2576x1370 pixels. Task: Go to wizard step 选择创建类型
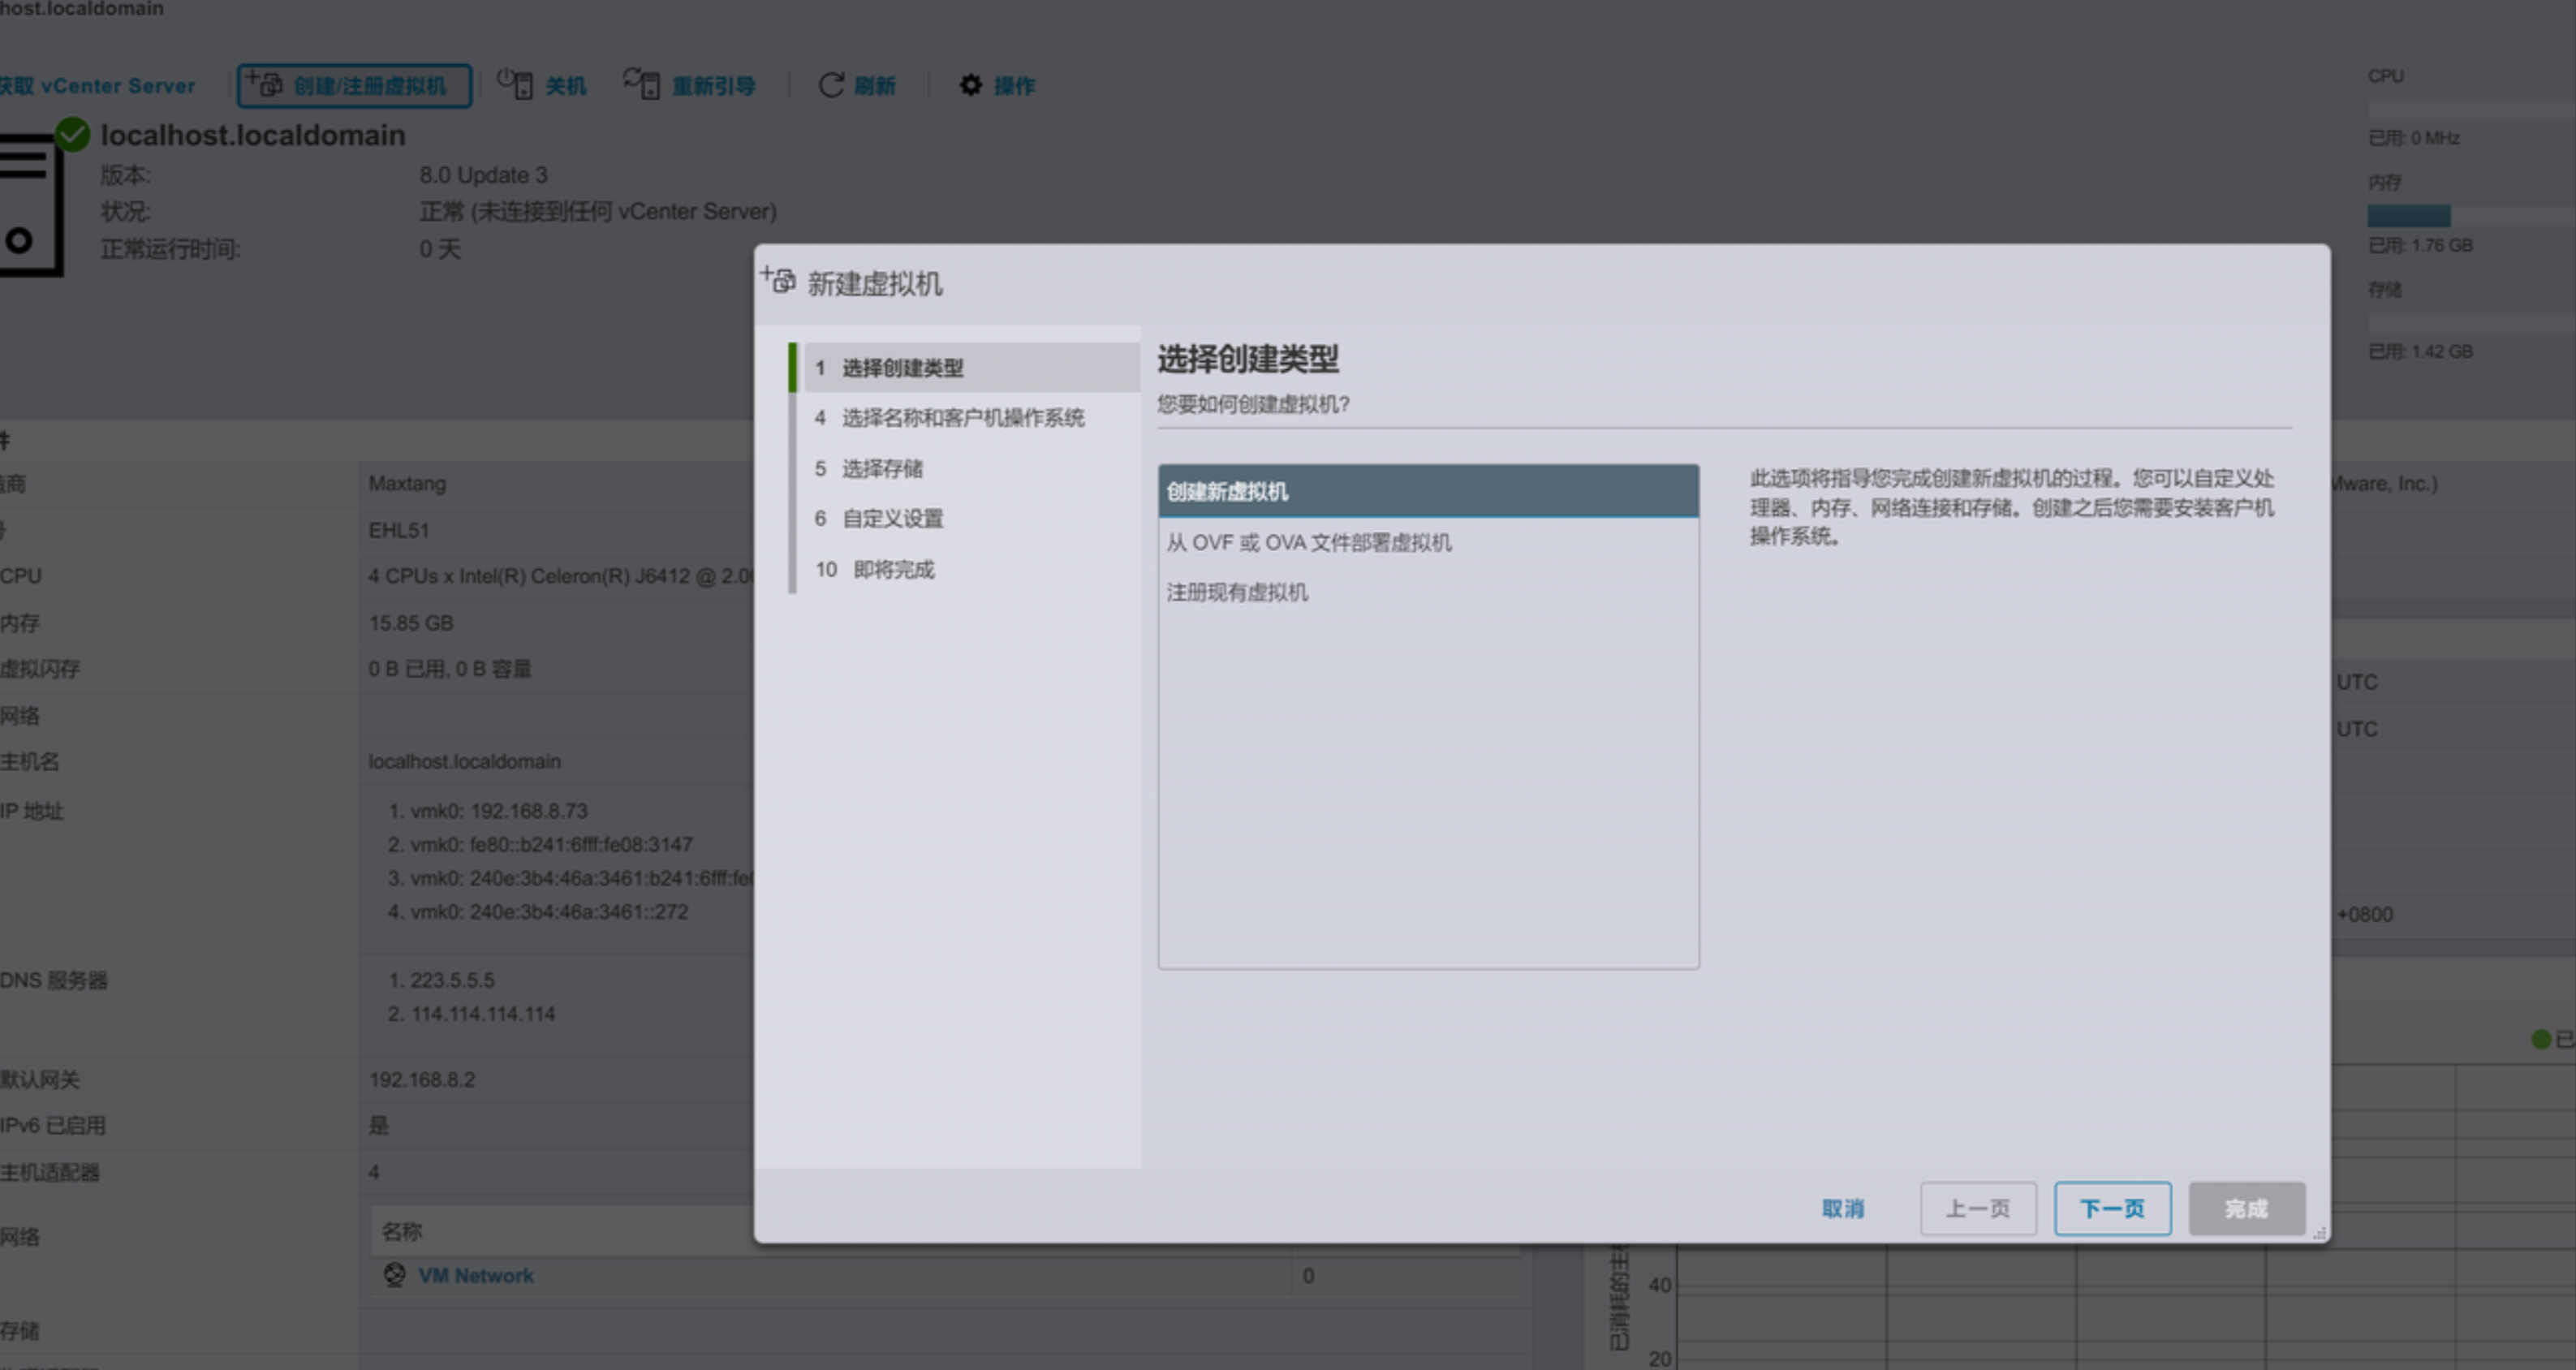point(902,368)
